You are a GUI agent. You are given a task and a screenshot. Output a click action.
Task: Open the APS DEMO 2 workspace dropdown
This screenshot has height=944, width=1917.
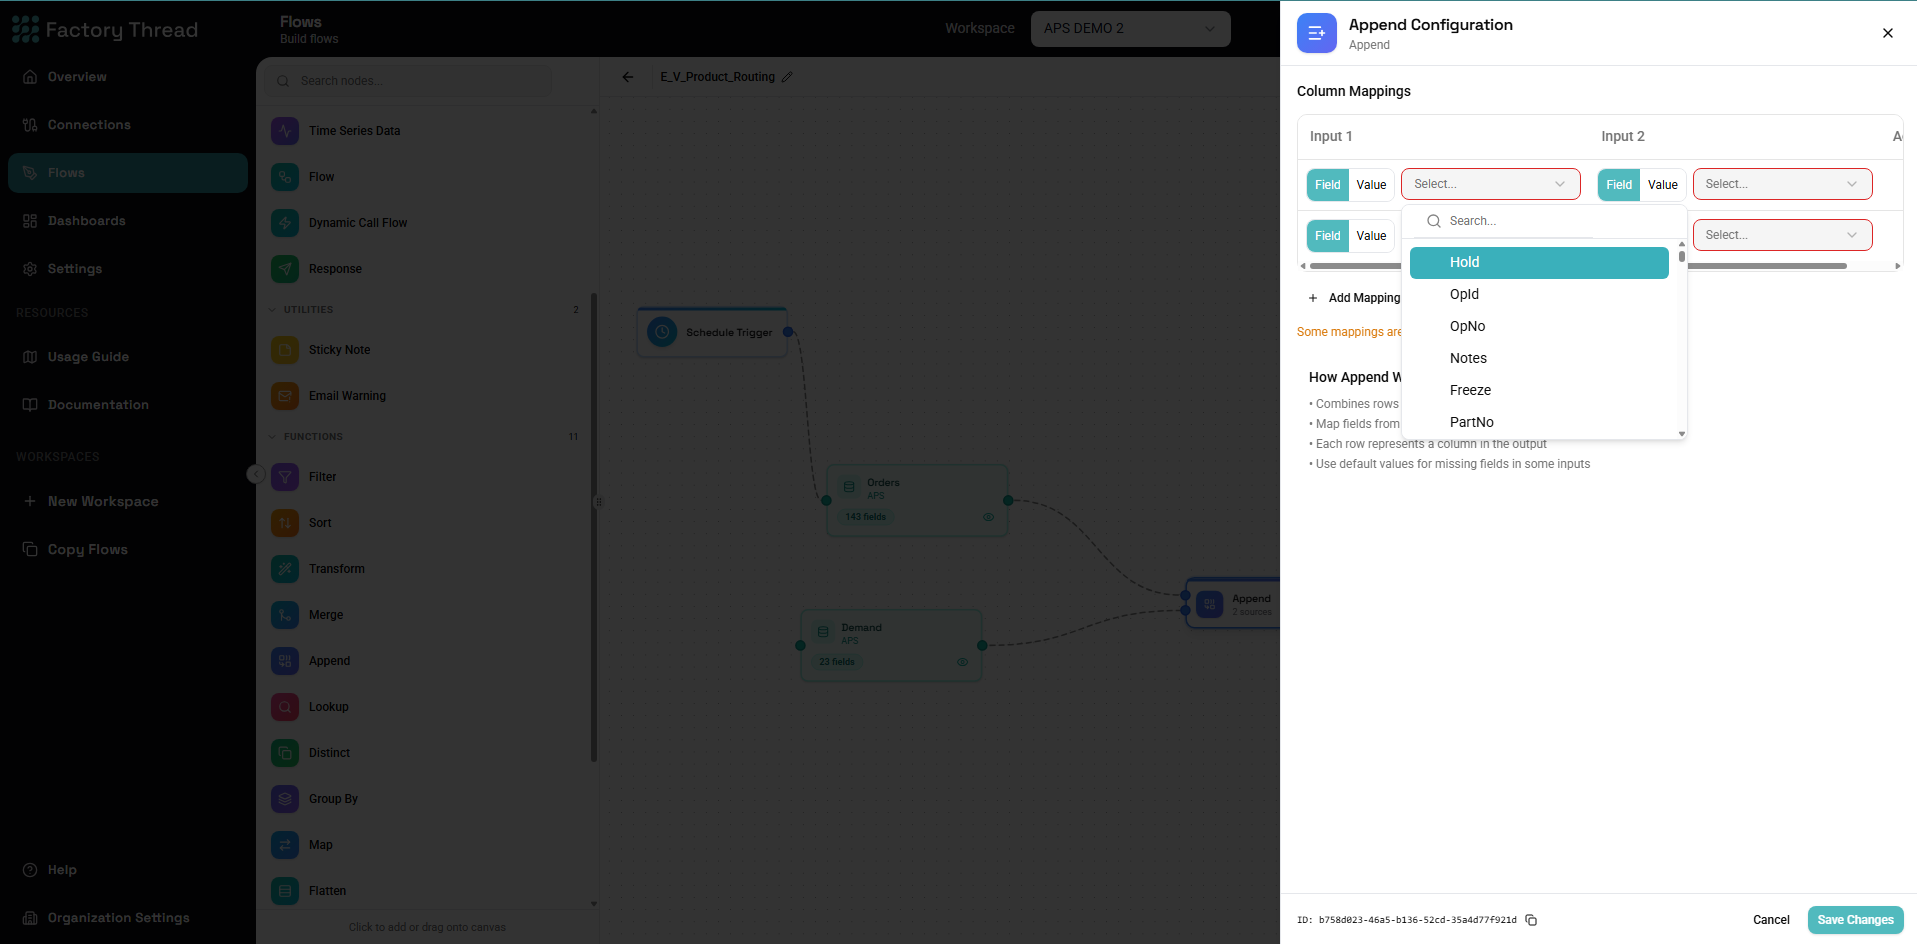click(1130, 28)
